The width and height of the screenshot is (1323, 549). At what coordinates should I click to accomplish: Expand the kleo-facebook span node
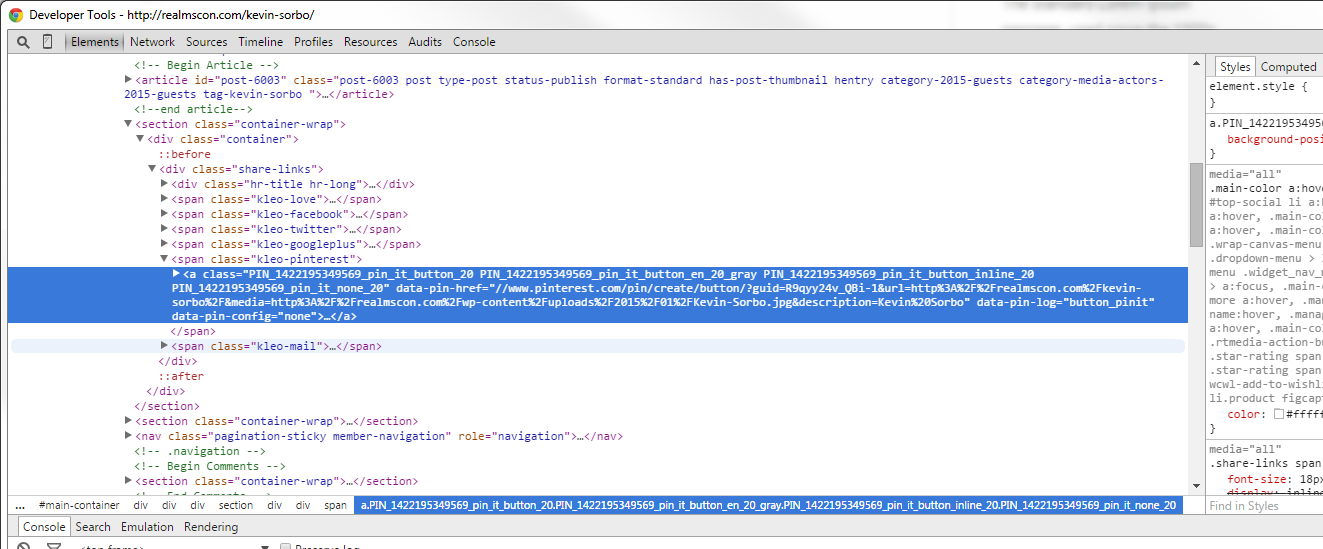165,215
